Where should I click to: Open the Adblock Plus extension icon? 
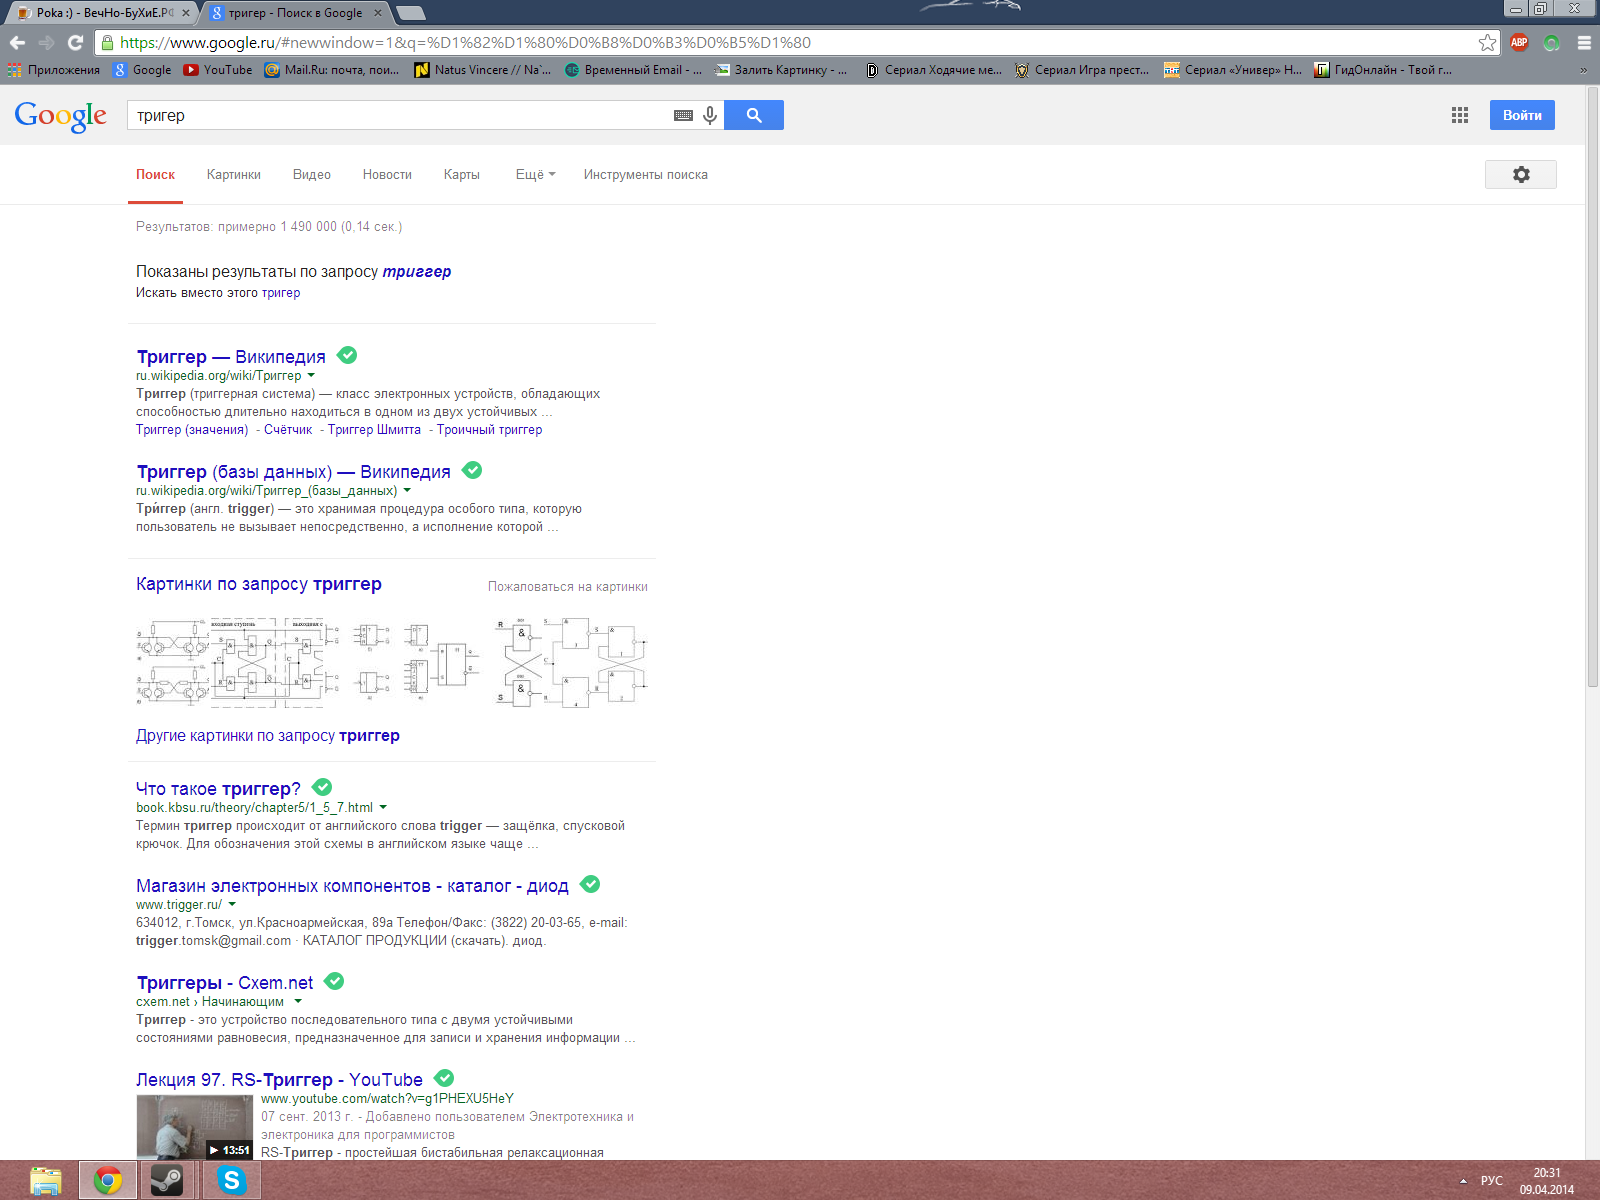point(1519,43)
